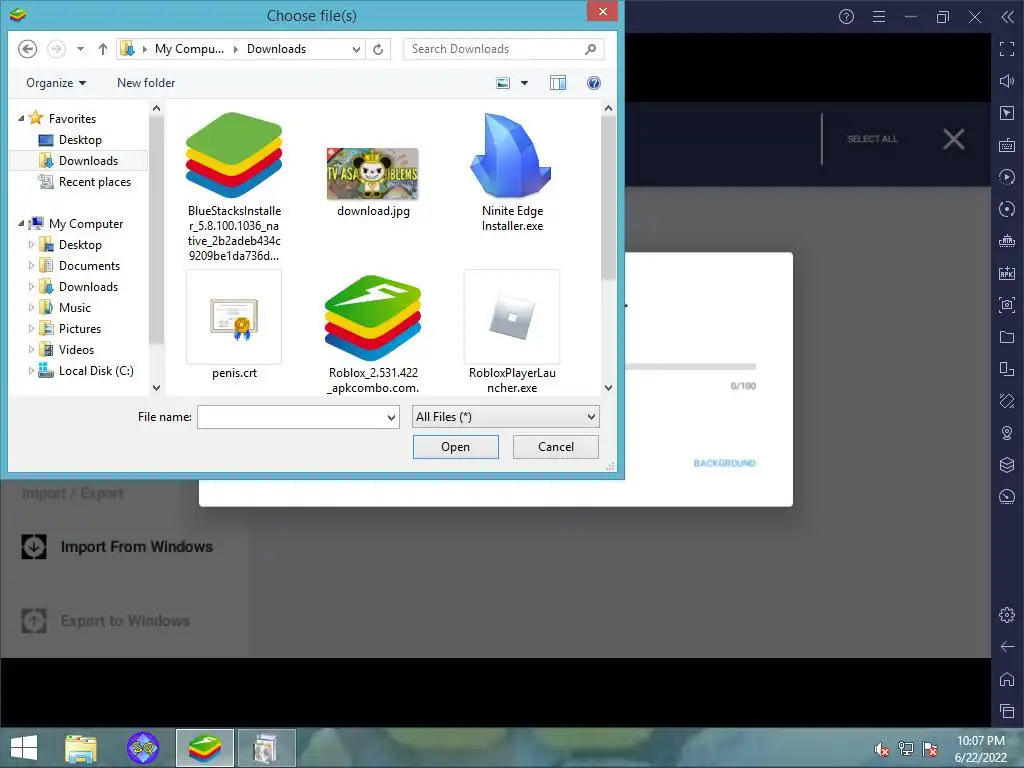Select the download.jpg file thumbnail
This screenshot has height=768, width=1024.
point(373,174)
